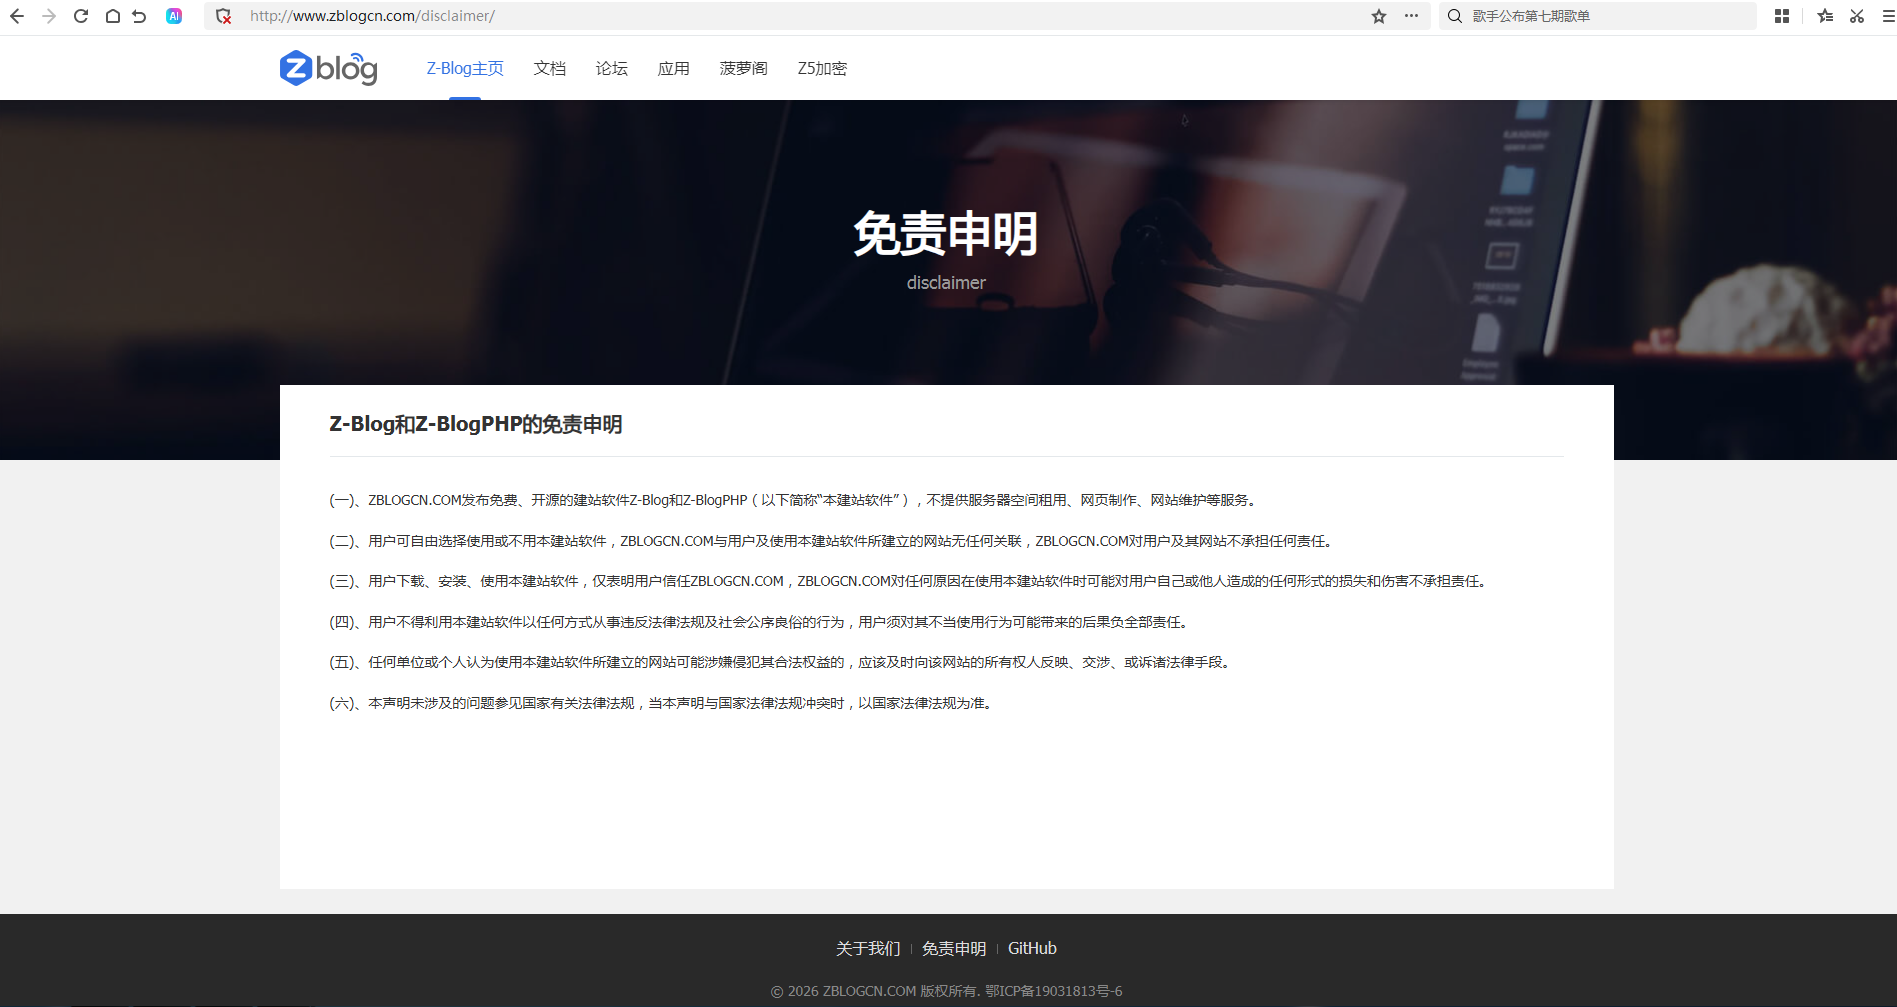Open the browser hamburger menu

1888,16
